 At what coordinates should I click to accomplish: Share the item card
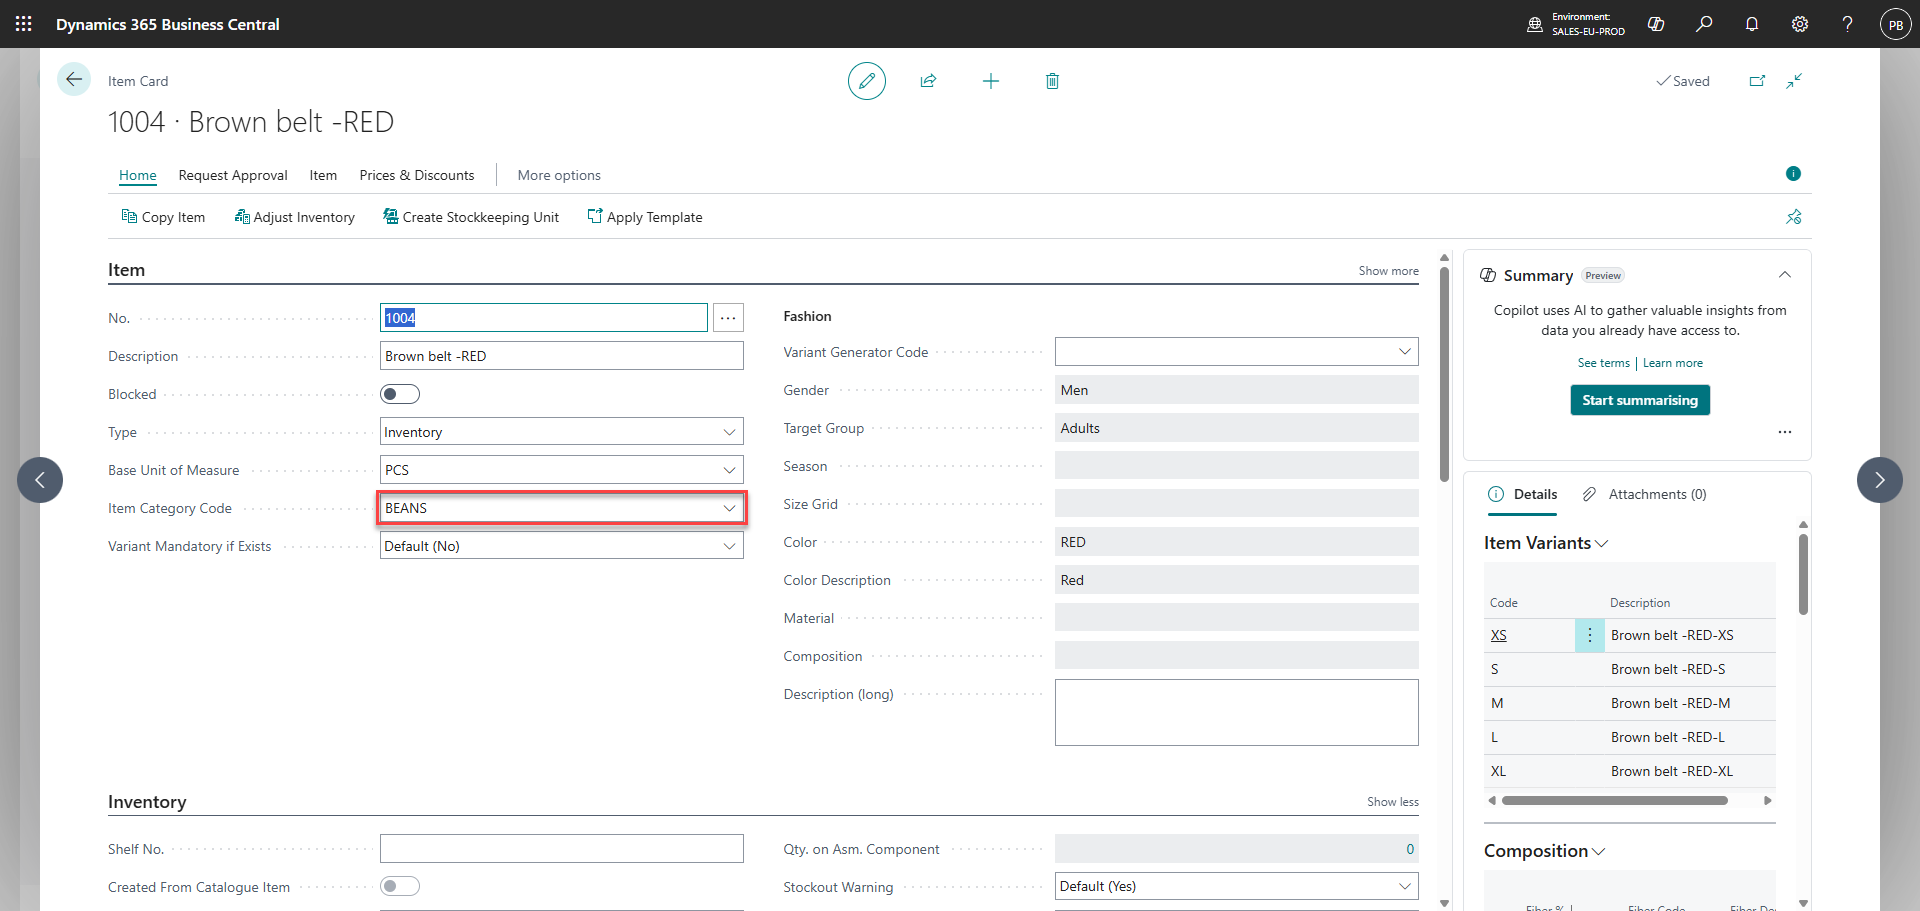coord(928,81)
